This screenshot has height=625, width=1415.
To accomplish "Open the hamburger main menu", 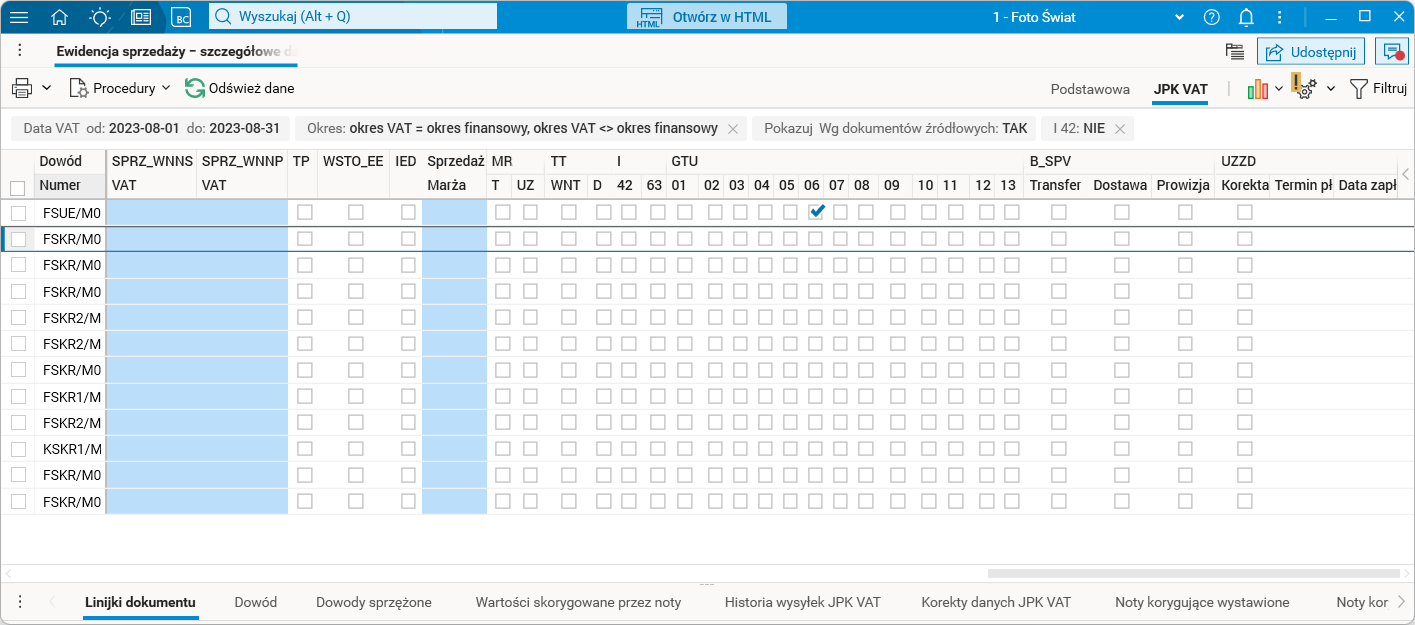I will click(18, 17).
